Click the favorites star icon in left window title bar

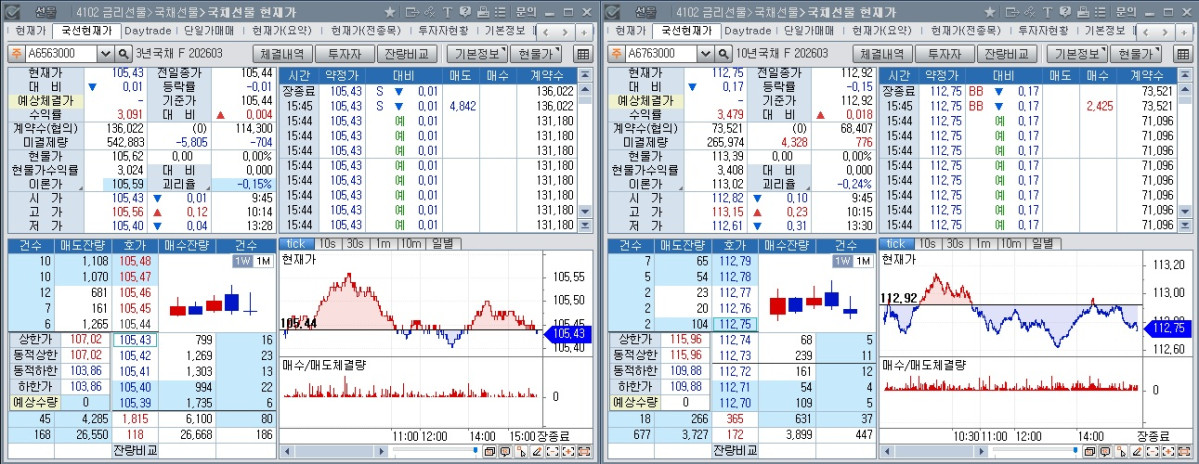tap(390, 12)
